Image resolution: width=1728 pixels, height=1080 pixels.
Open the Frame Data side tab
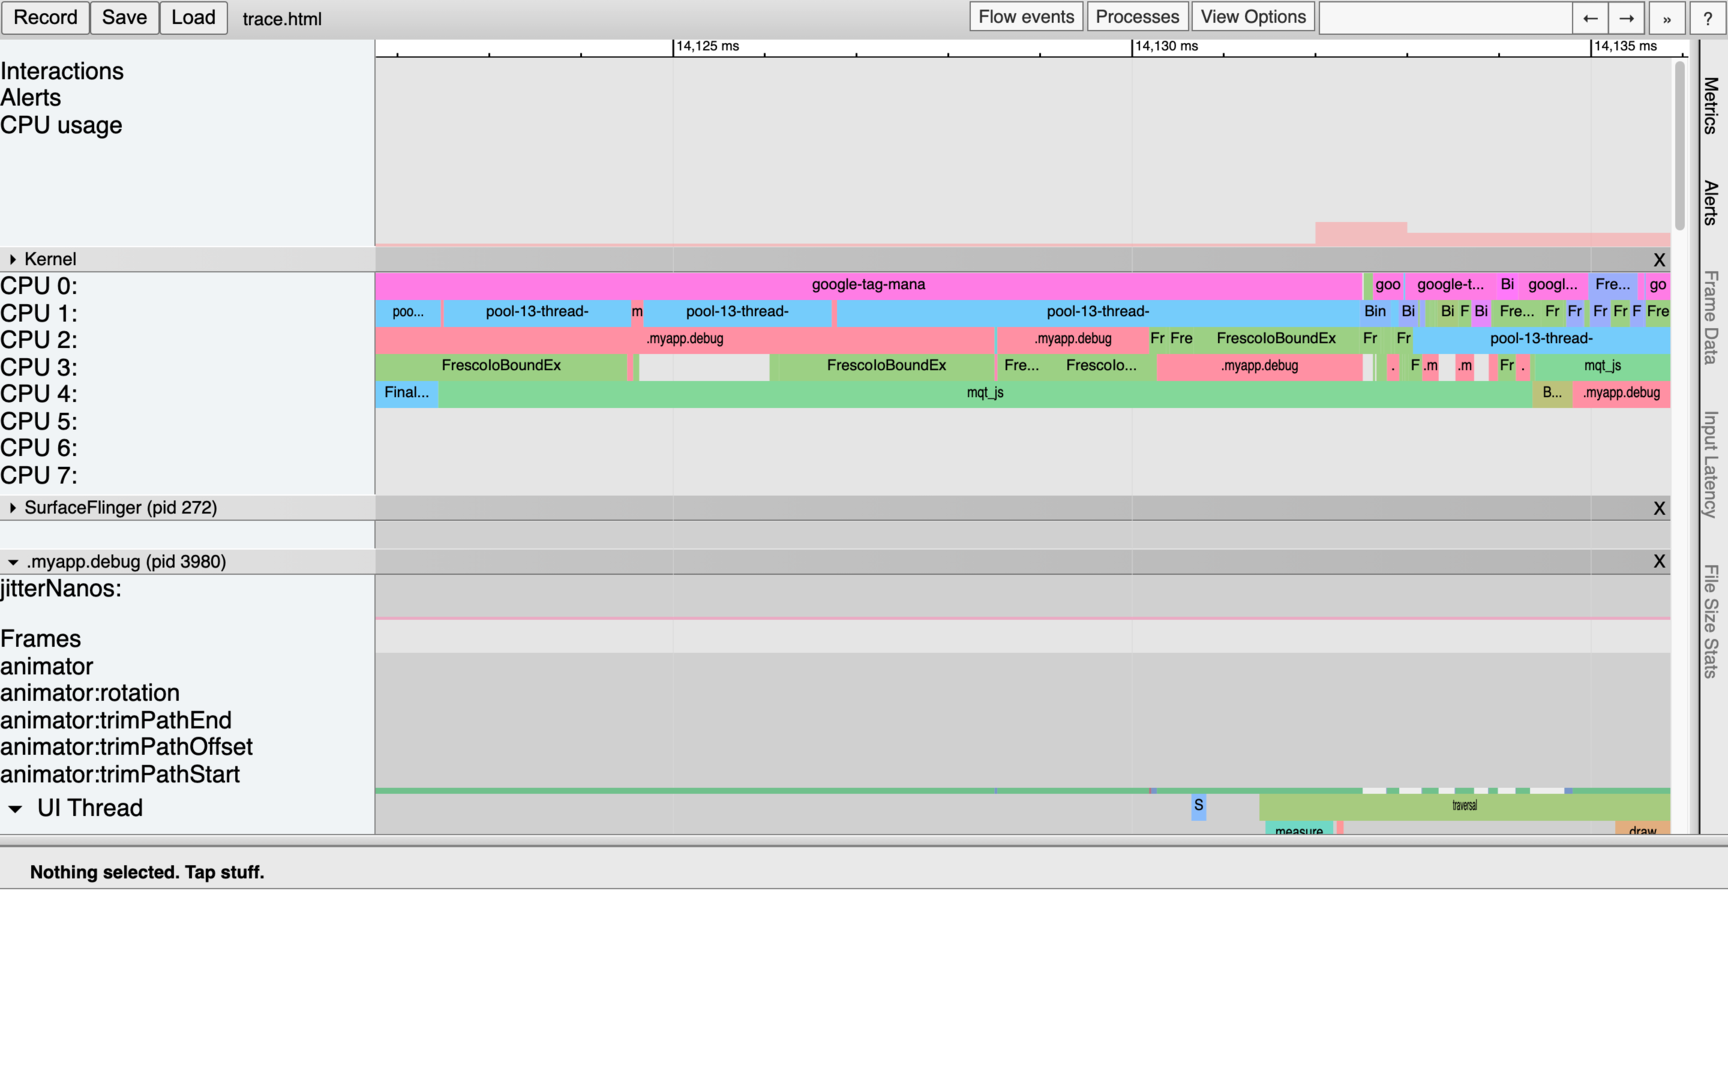(x=1711, y=317)
